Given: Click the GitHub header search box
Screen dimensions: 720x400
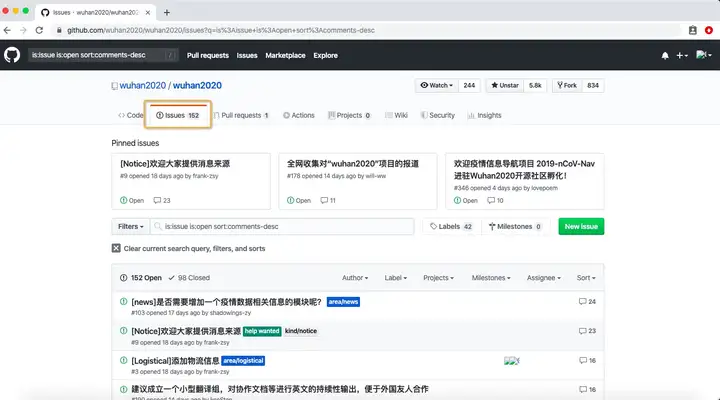Looking at the screenshot, I should tap(102, 55).
